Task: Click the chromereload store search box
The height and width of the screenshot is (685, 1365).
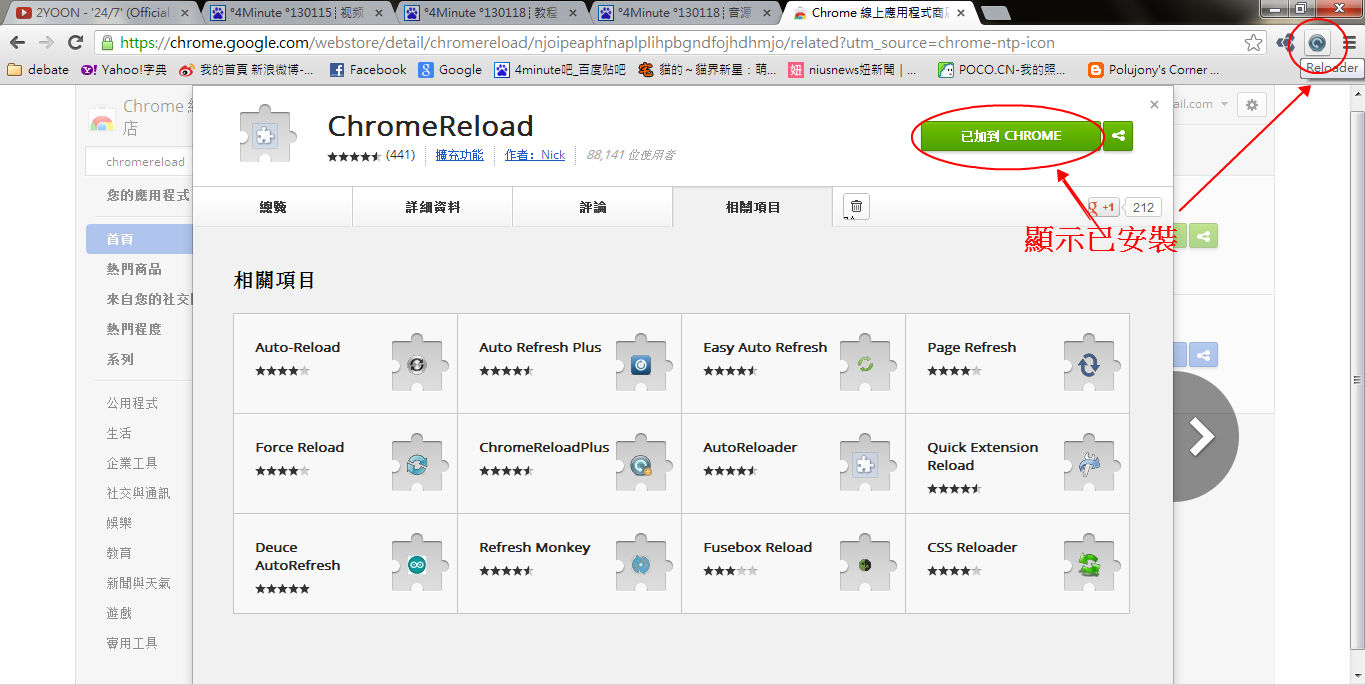Action: pyautogui.click(x=138, y=162)
